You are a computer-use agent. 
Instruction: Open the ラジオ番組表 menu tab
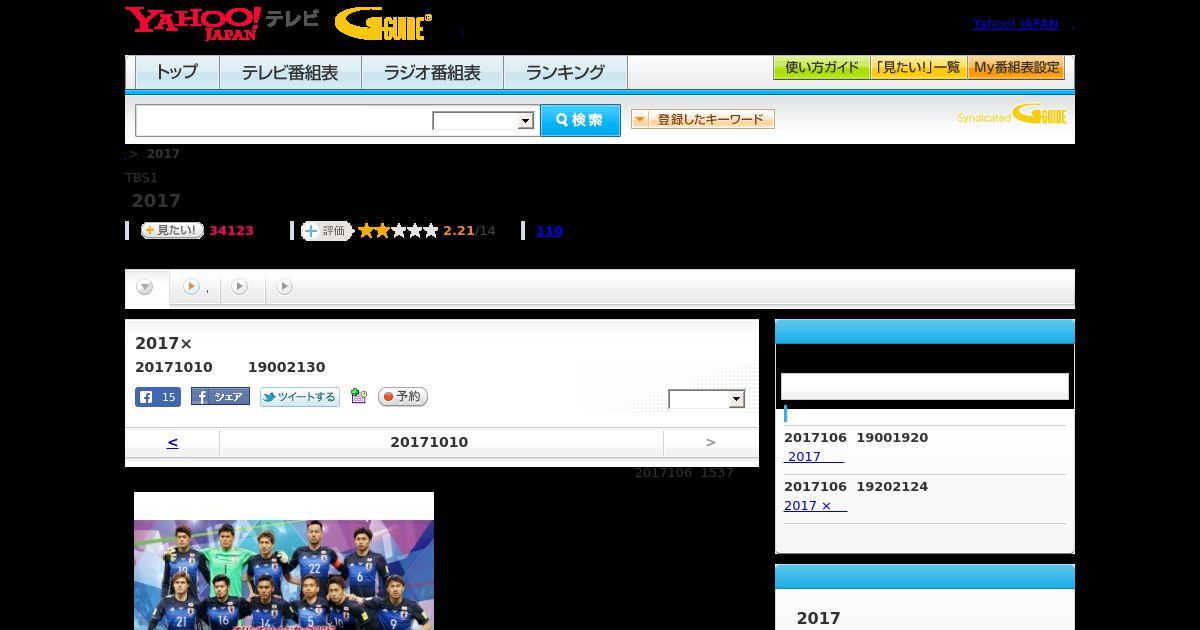pyautogui.click(x=432, y=72)
